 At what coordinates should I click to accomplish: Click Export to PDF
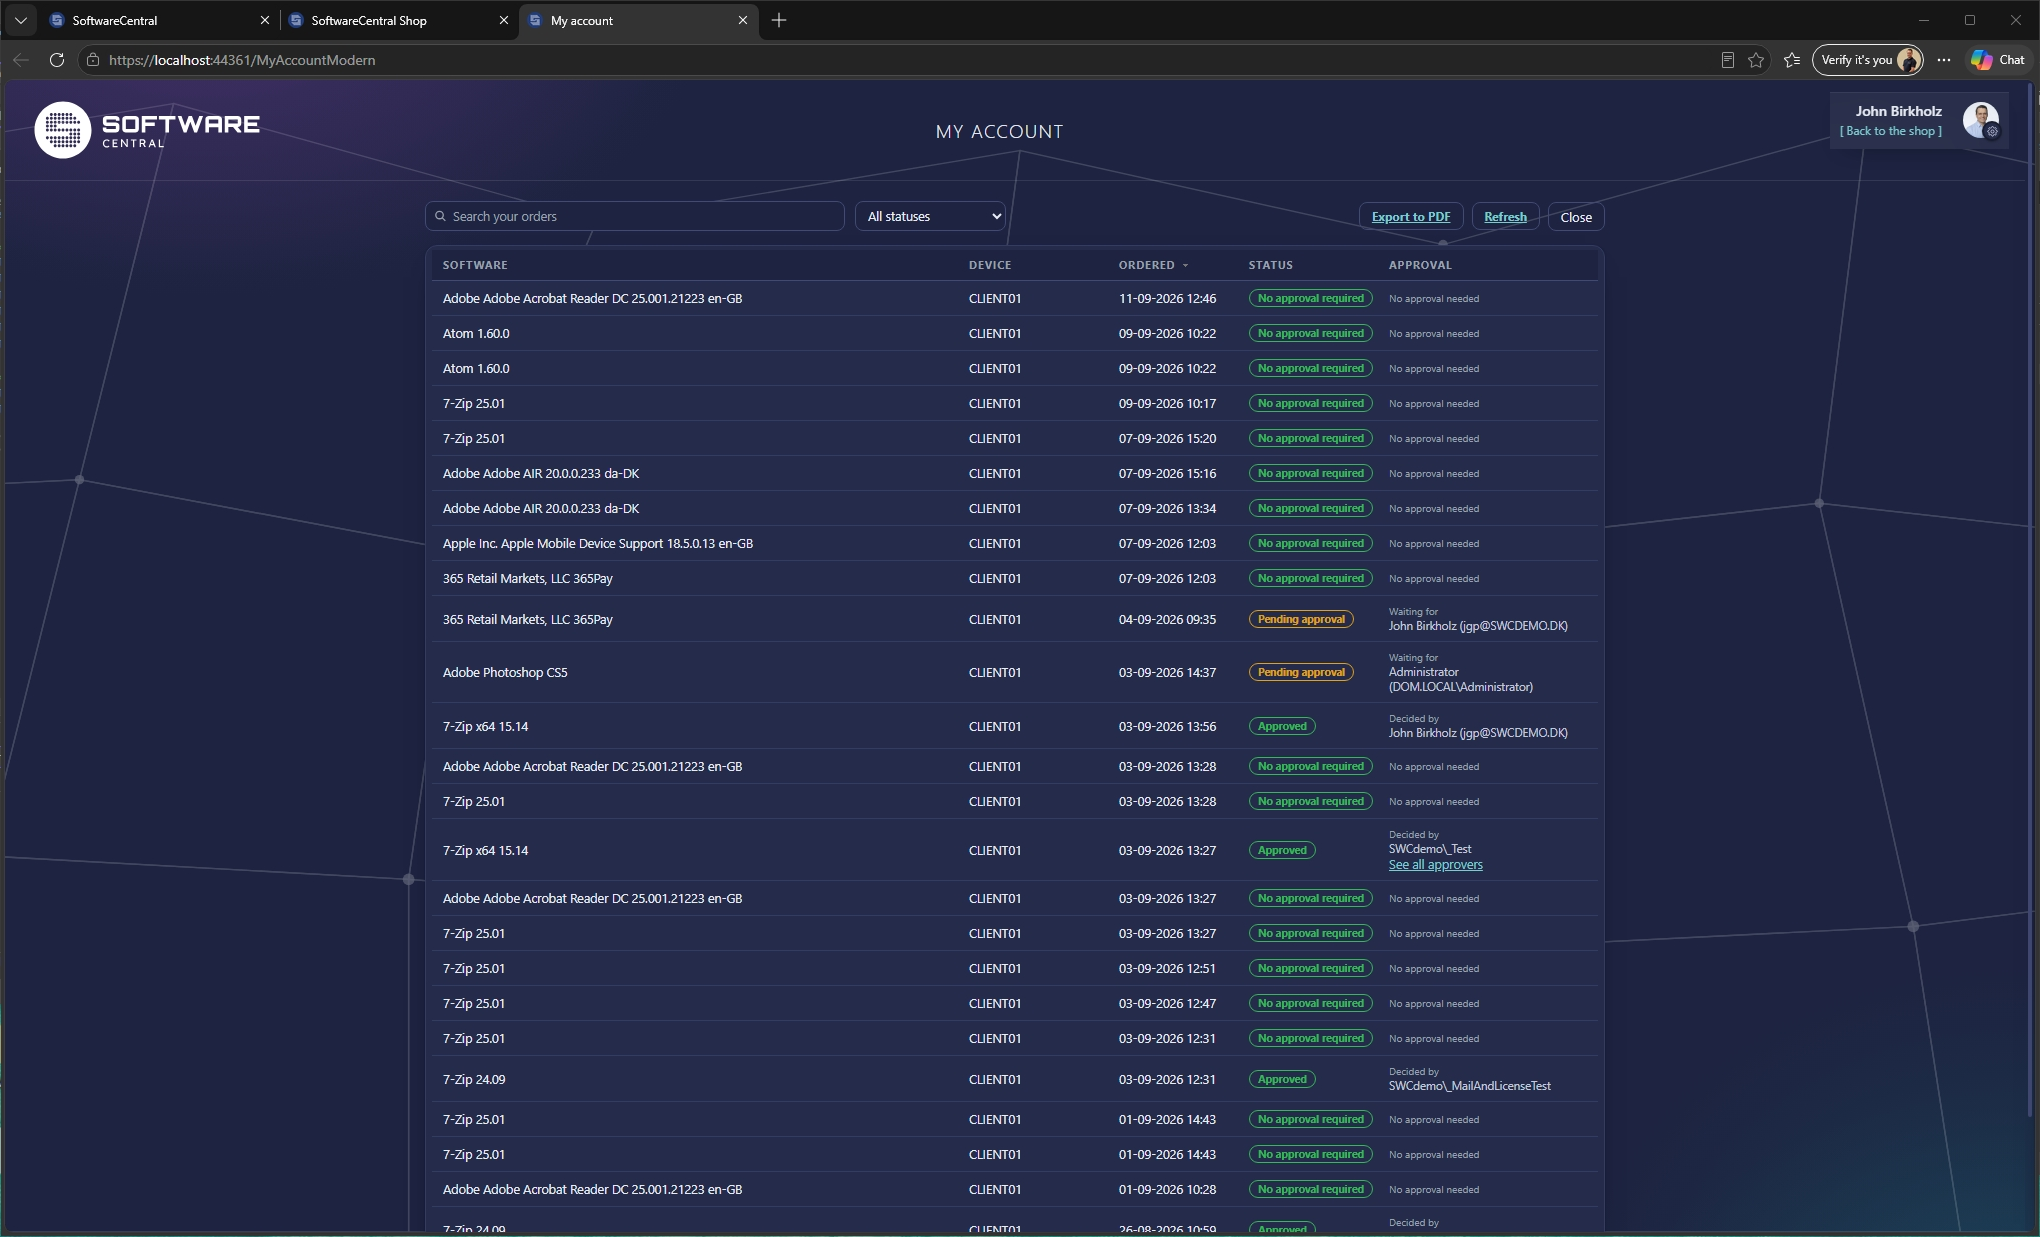[x=1411, y=216]
